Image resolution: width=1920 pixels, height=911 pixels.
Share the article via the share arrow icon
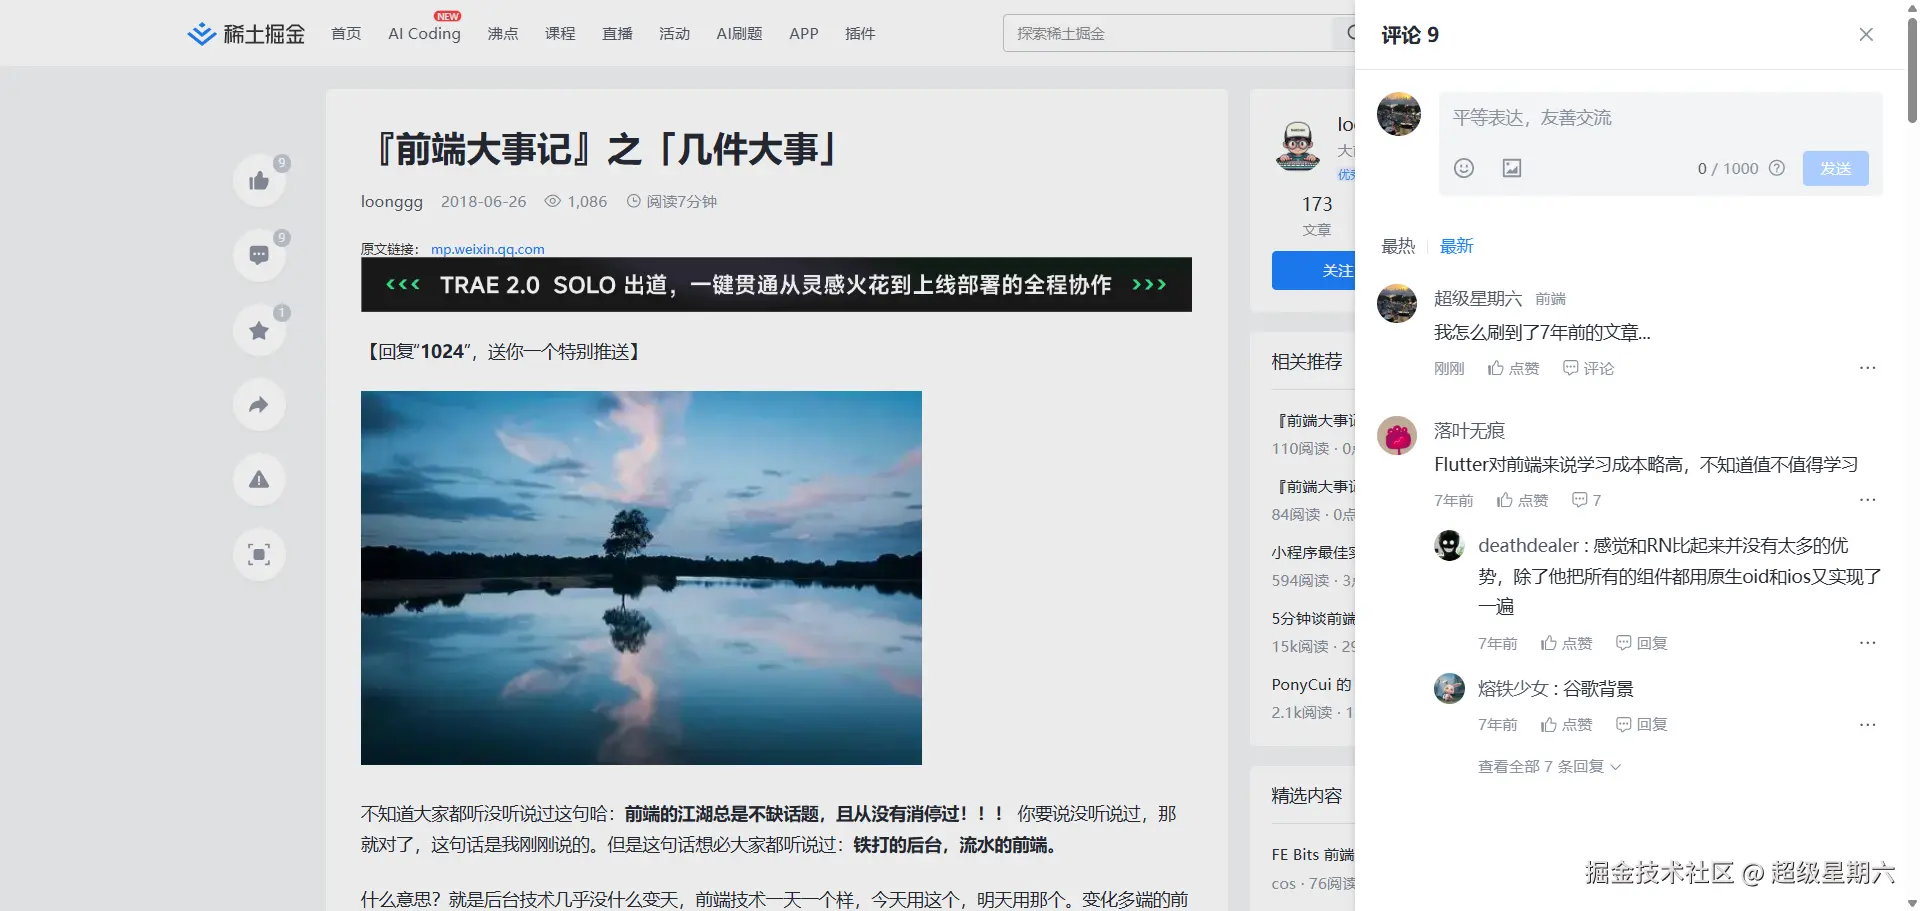[x=259, y=404]
